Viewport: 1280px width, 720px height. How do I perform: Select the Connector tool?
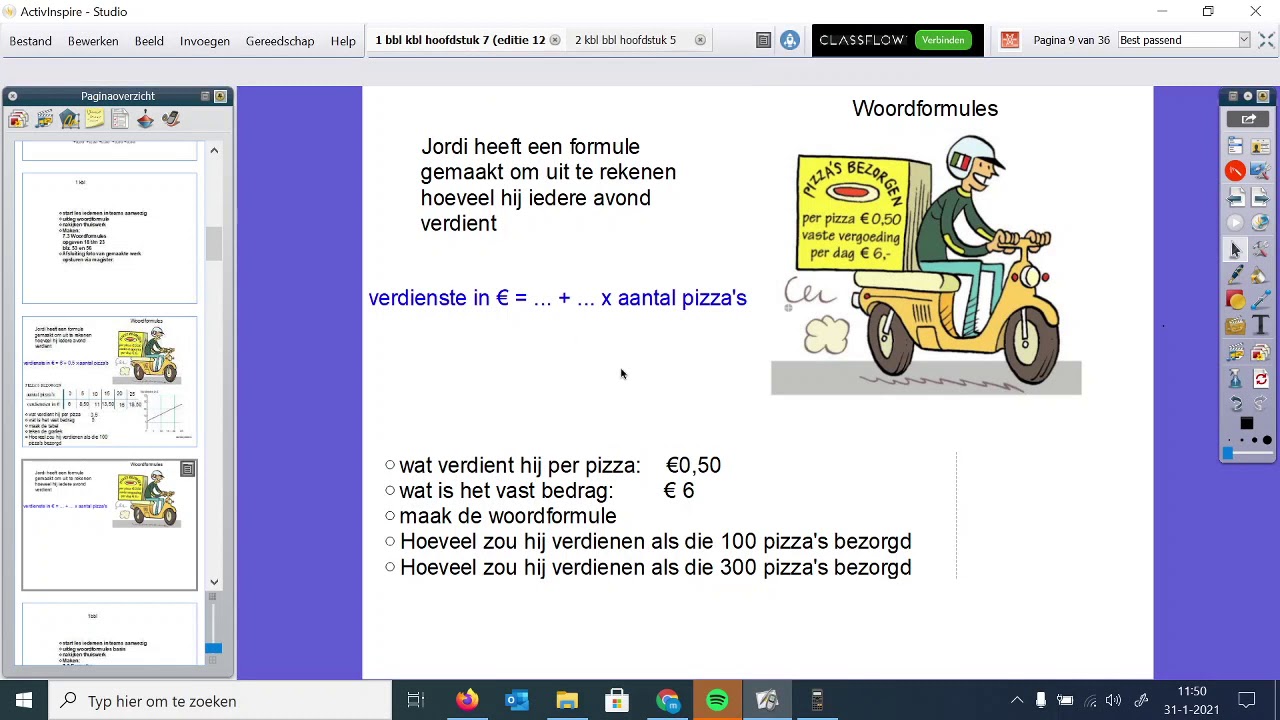[x=1260, y=300]
